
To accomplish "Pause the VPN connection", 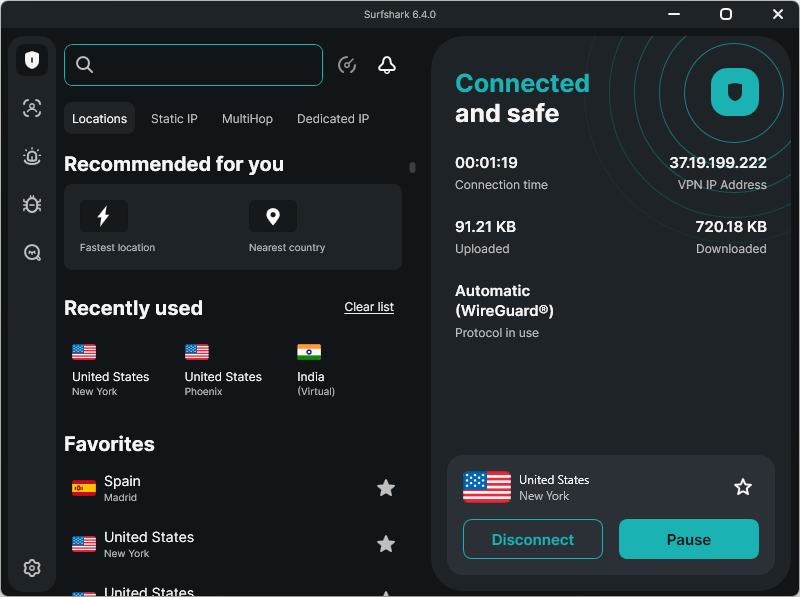I will pos(689,539).
